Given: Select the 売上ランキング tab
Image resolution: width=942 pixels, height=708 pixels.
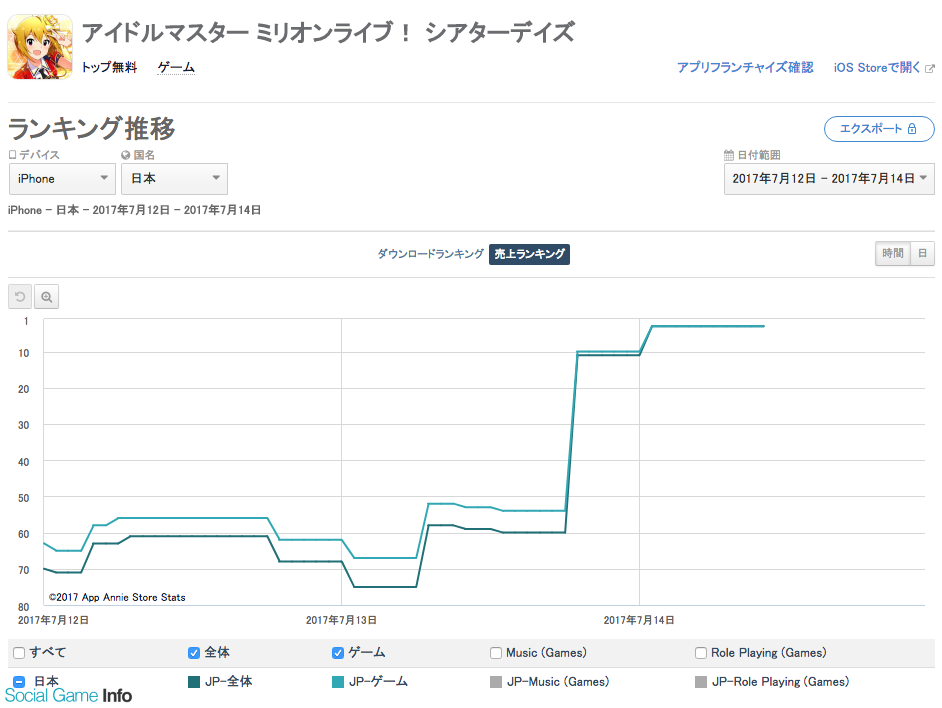Looking at the screenshot, I should pos(529,254).
